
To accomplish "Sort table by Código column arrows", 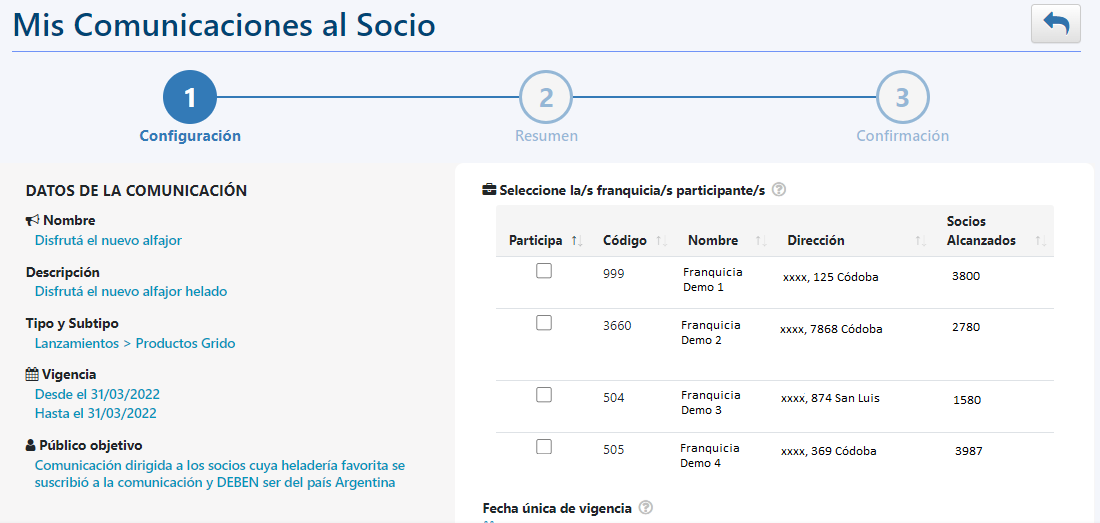I will tap(661, 240).
